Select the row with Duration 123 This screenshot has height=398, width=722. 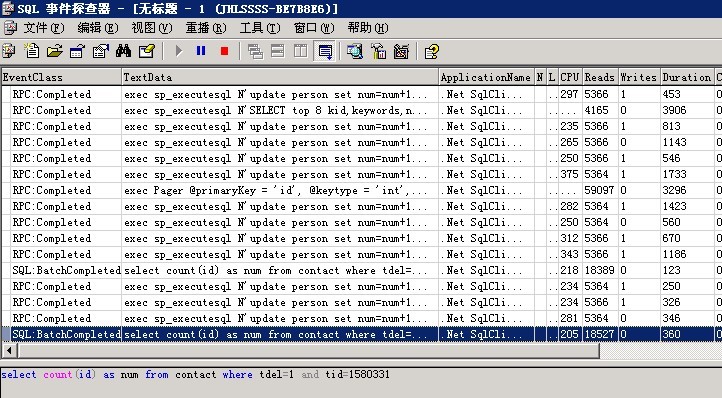pos(361,270)
